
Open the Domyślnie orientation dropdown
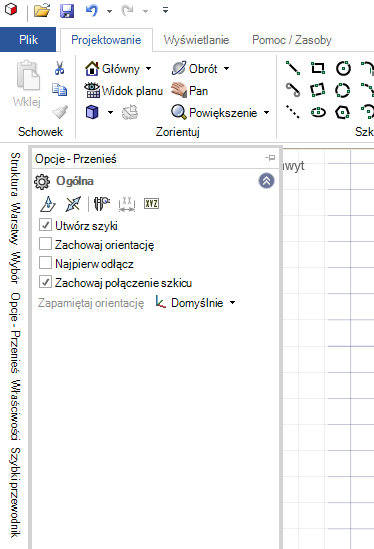(196, 303)
